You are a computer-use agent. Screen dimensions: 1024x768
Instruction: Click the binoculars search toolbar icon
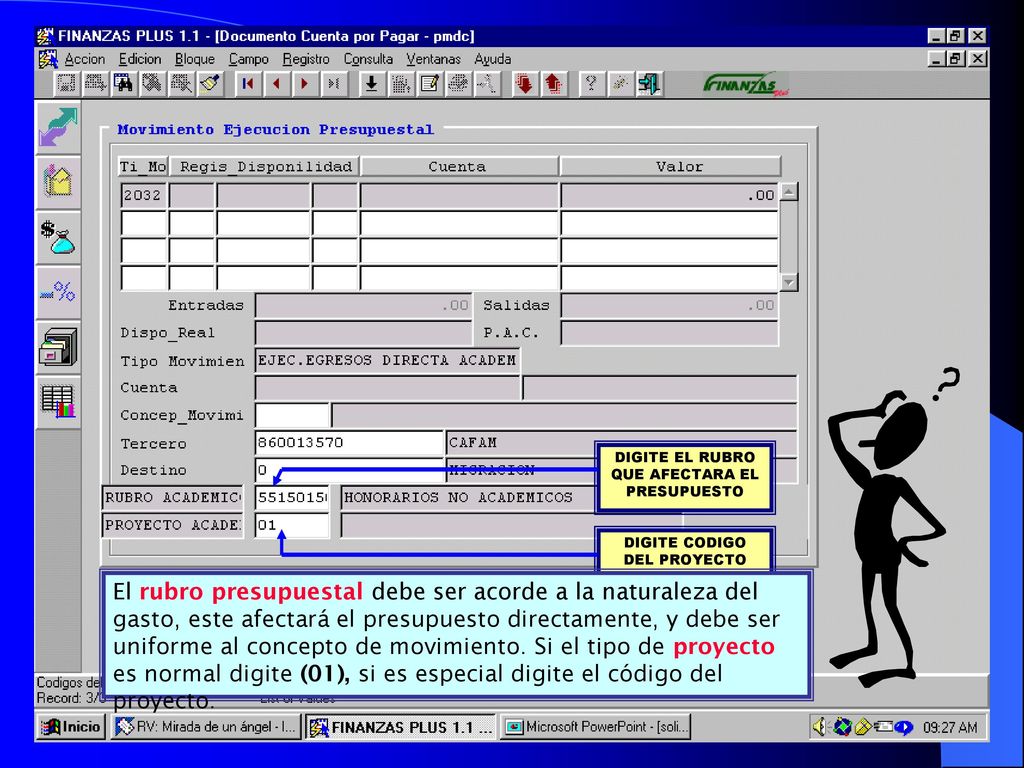tap(123, 84)
